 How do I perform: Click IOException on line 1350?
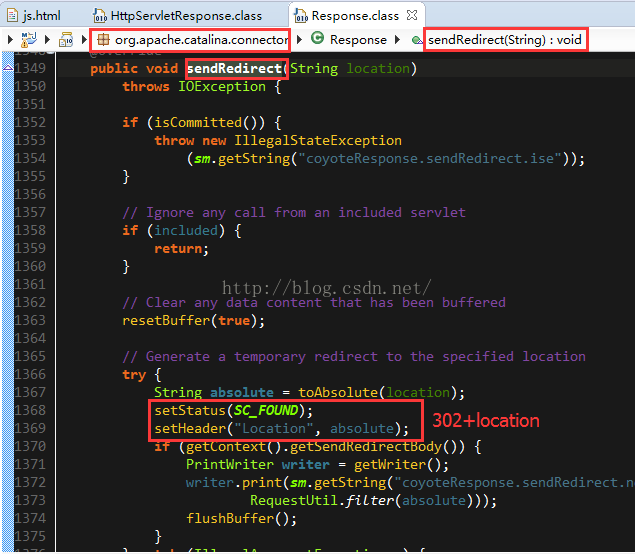click(222, 87)
